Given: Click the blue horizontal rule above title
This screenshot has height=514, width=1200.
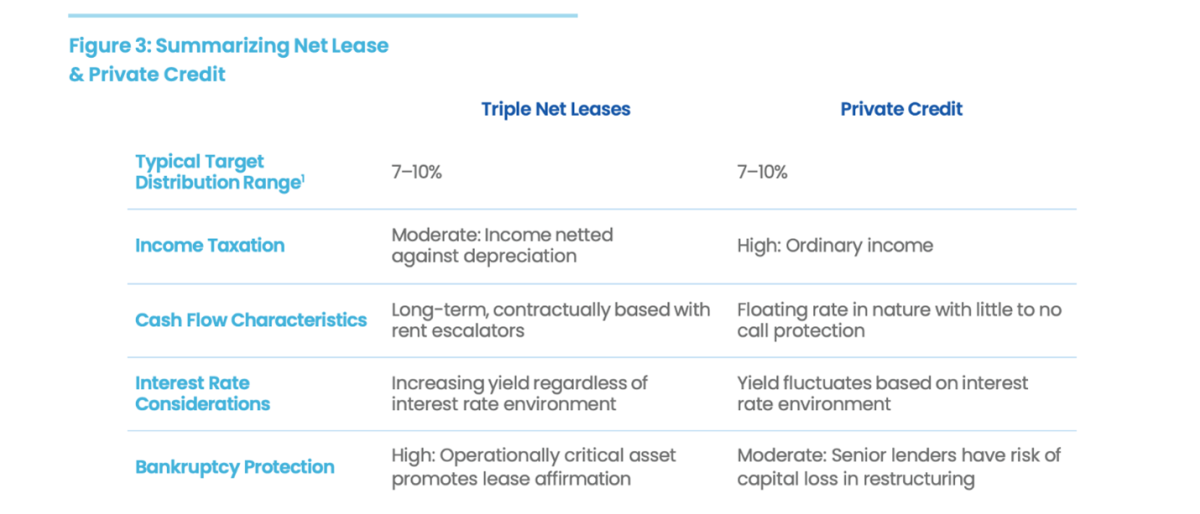Looking at the screenshot, I should pos(323,15).
